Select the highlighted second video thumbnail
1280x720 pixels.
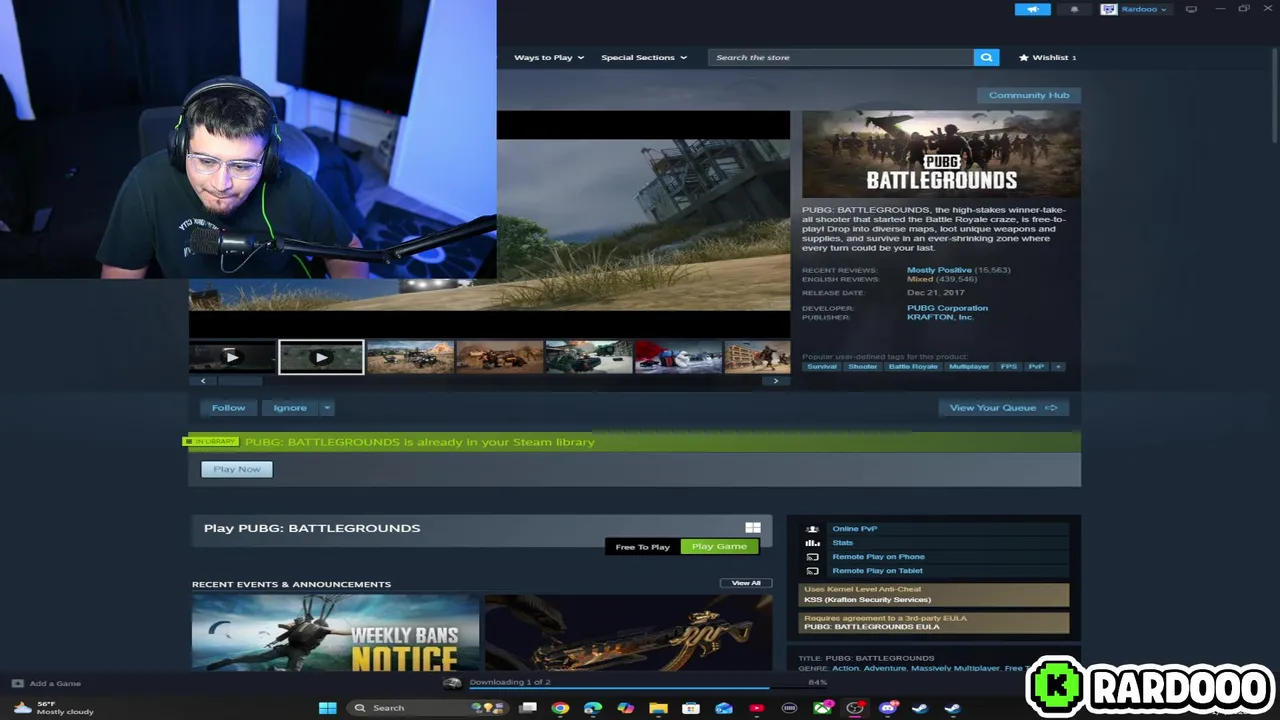321,357
